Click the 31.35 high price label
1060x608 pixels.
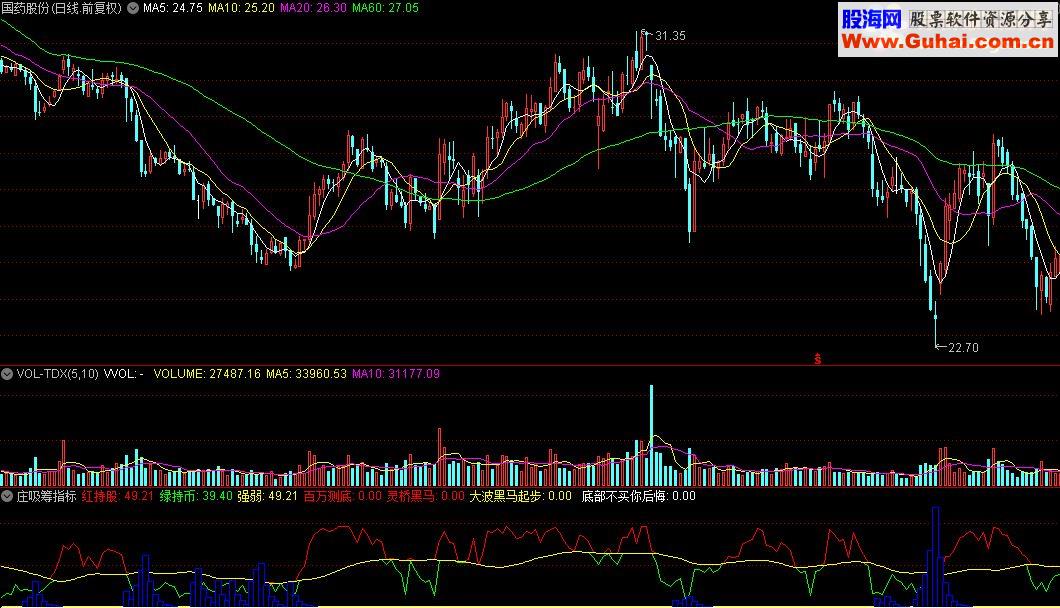[x=670, y=36]
